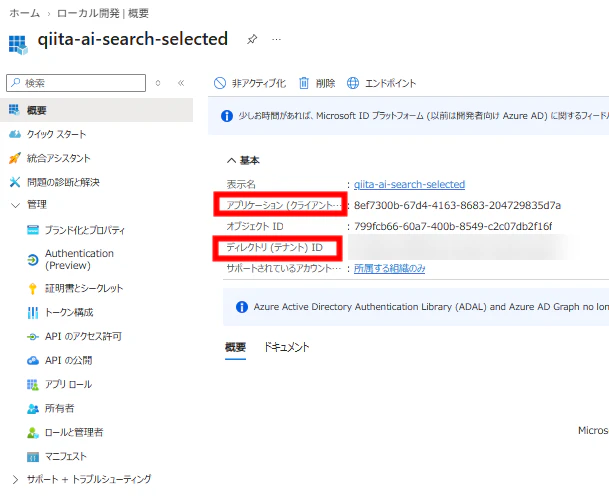Open the 概要 menu item
Viewport: 609px width, 497px height.
pyautogui.click(x=96, y=110)
